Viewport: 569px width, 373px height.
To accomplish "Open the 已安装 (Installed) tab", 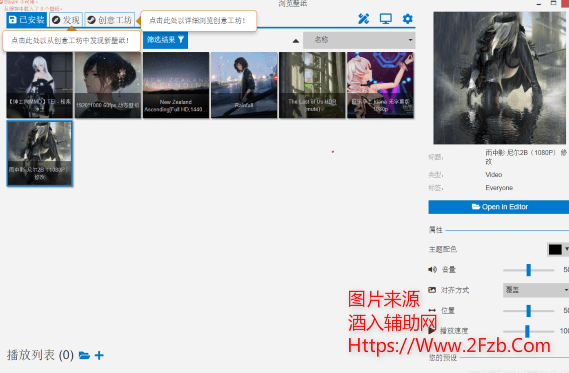I will click(x=26, y=20).
